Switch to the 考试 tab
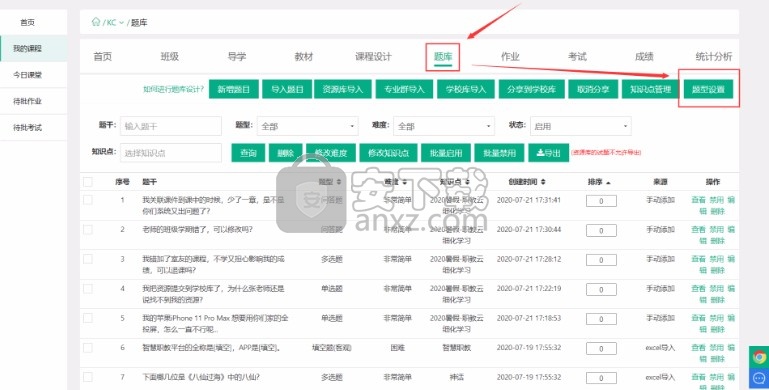 577,56
